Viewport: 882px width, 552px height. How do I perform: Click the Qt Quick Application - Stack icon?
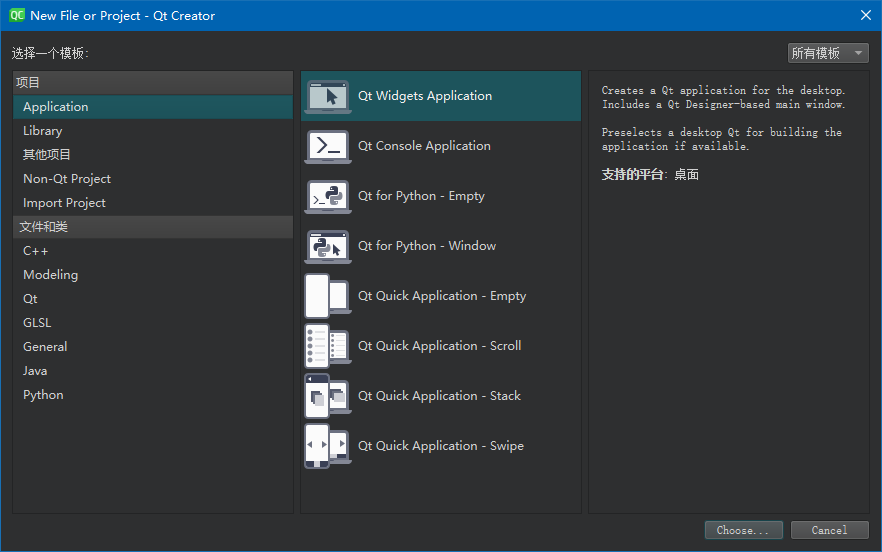point(328,396)
